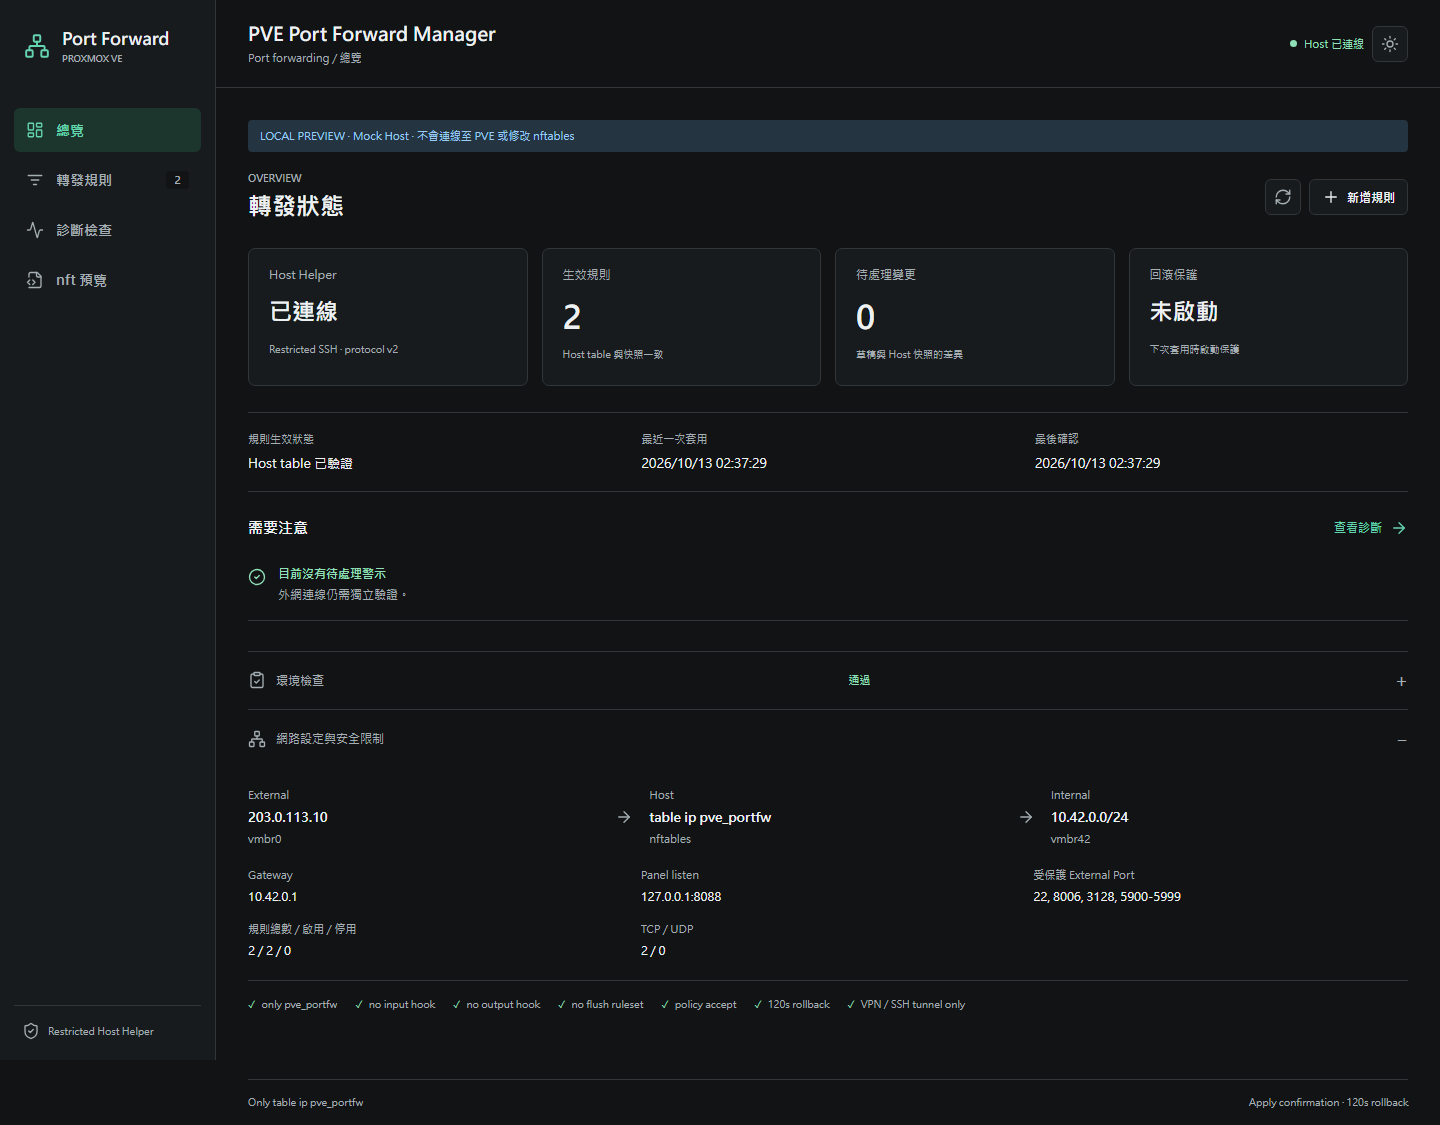Click the Host Helper 已連線 card
This screenshot has width=1440, height=1125.
388,317
